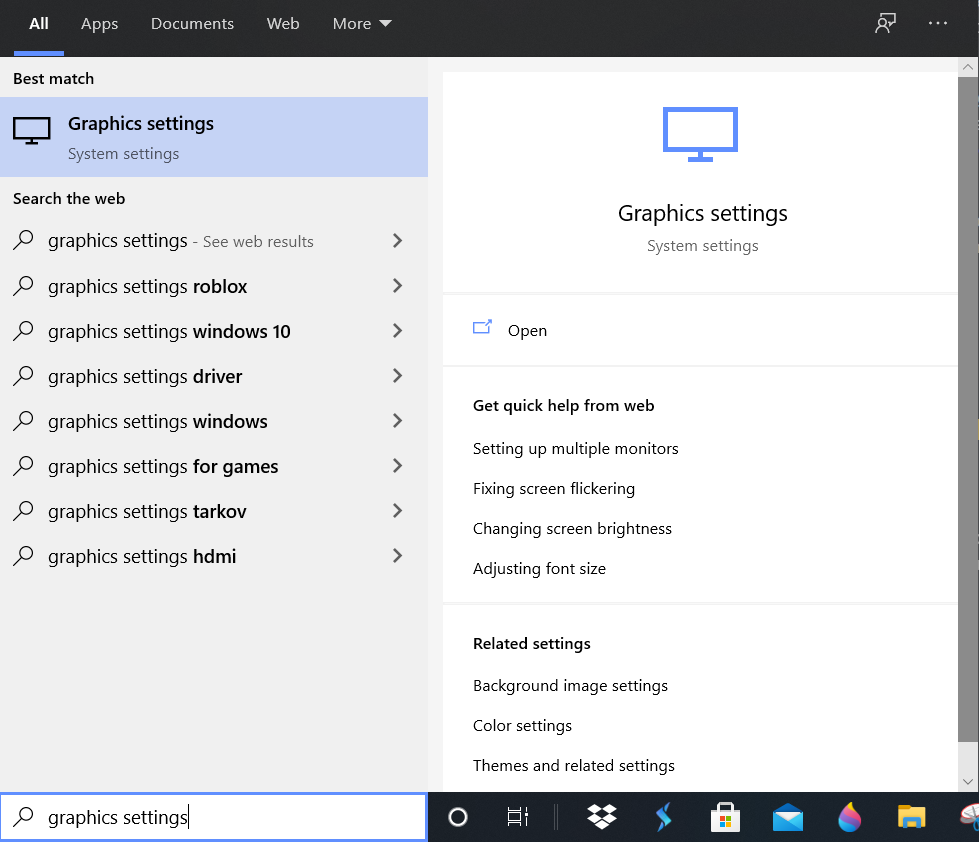
Task: Launch Dropbox from the taskbar
Action: tap(602, 817)
